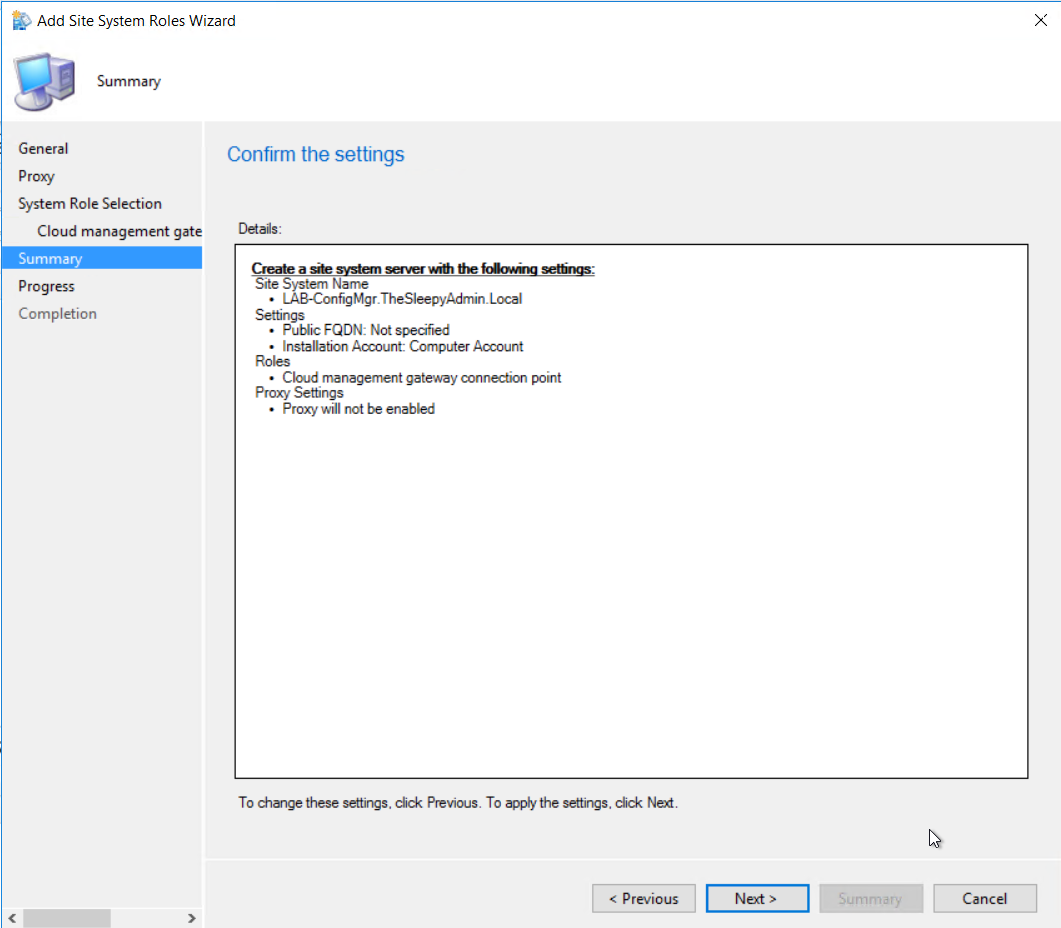The image size is (1061, 928).
Task: Click the highlighted Summary step
Action: (48, 258)
